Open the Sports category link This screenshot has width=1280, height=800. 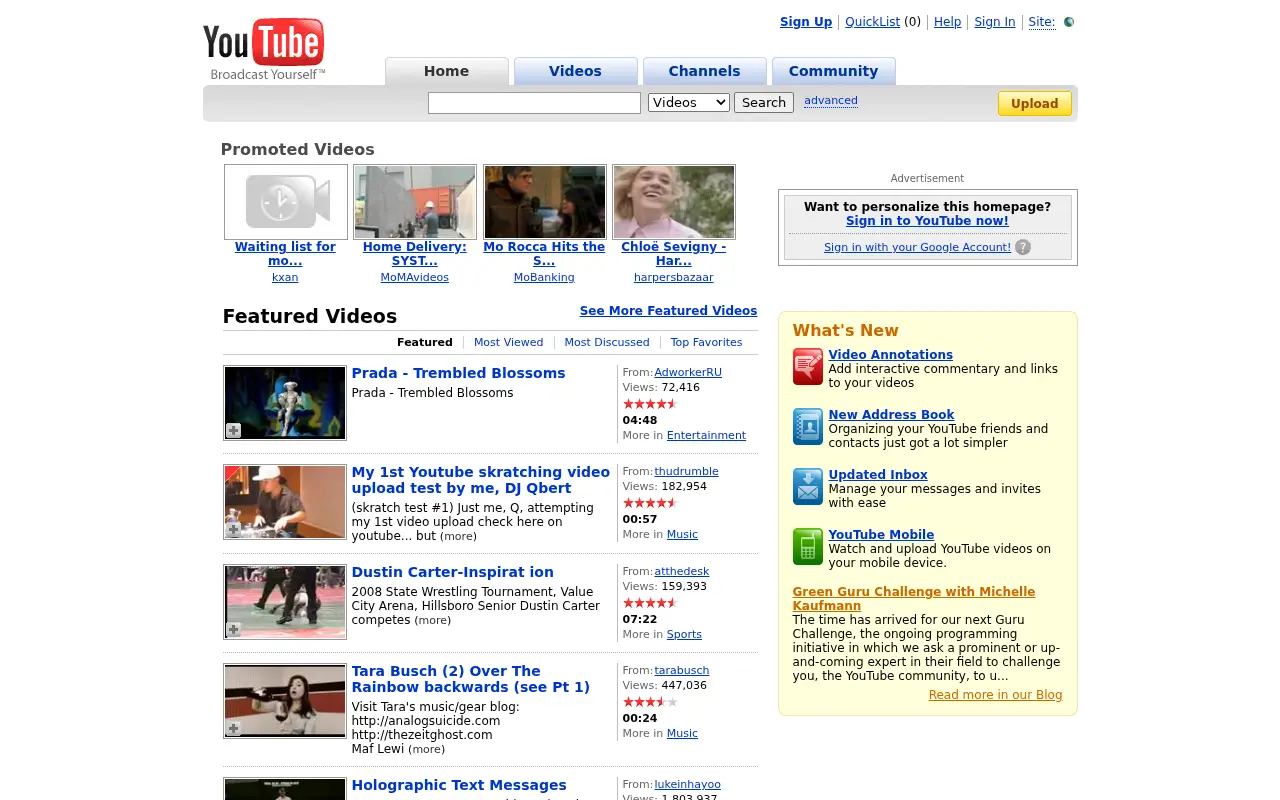[684, 635]
